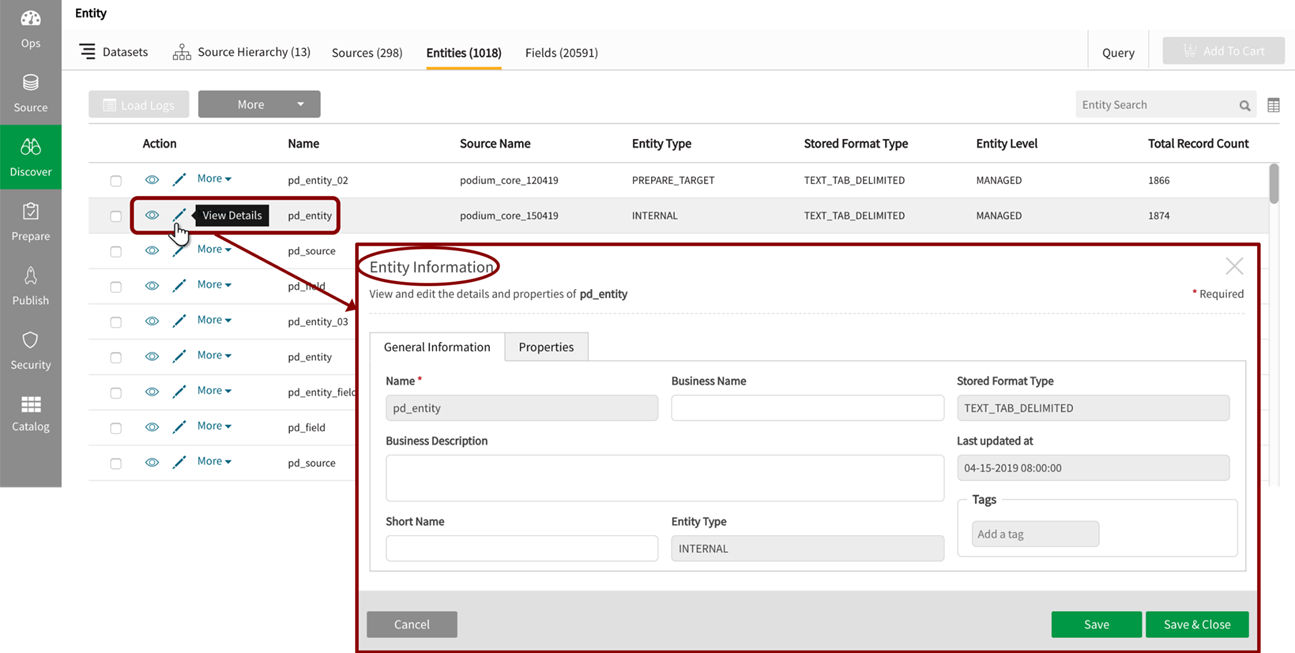Click the column chooser grid icon
Screen dimensions: 1295x653
click(x=1273, y=105)
